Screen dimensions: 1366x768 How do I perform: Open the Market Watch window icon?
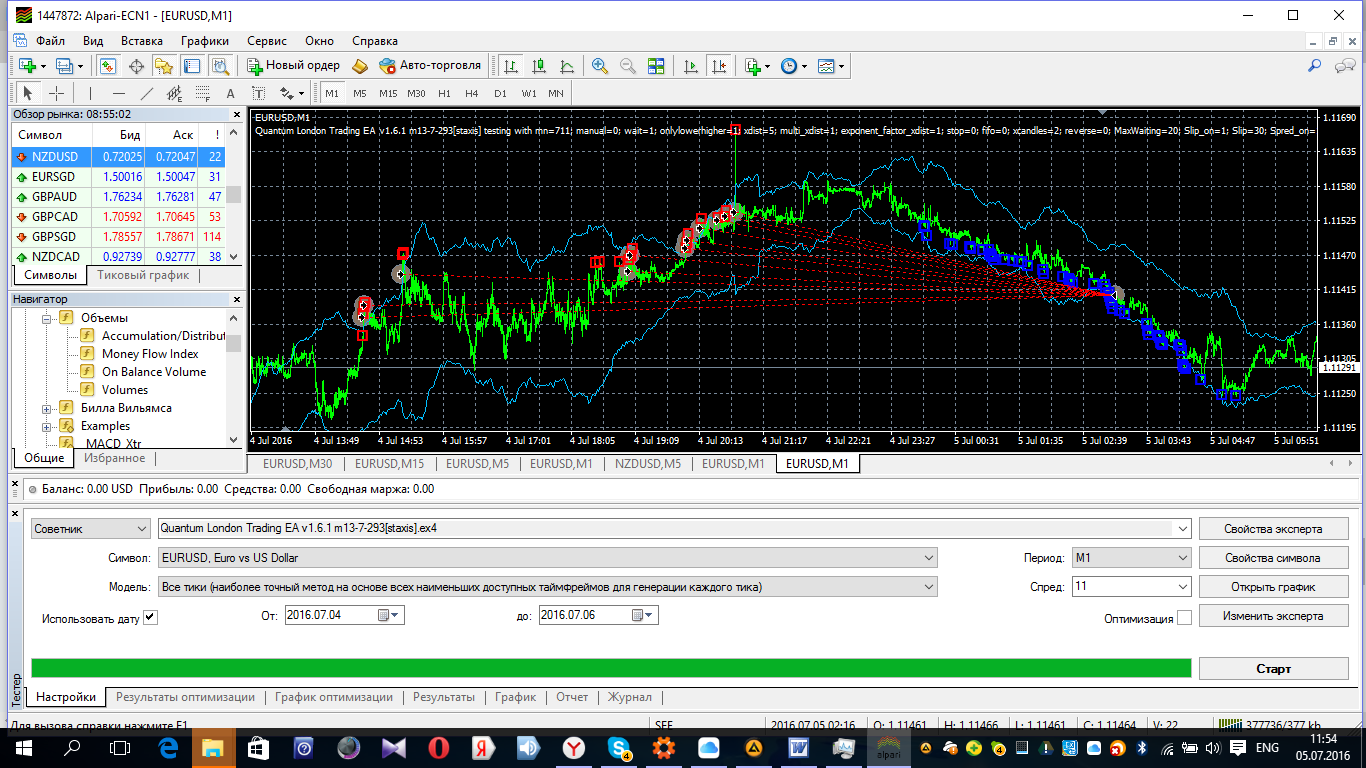coord(108,66)
